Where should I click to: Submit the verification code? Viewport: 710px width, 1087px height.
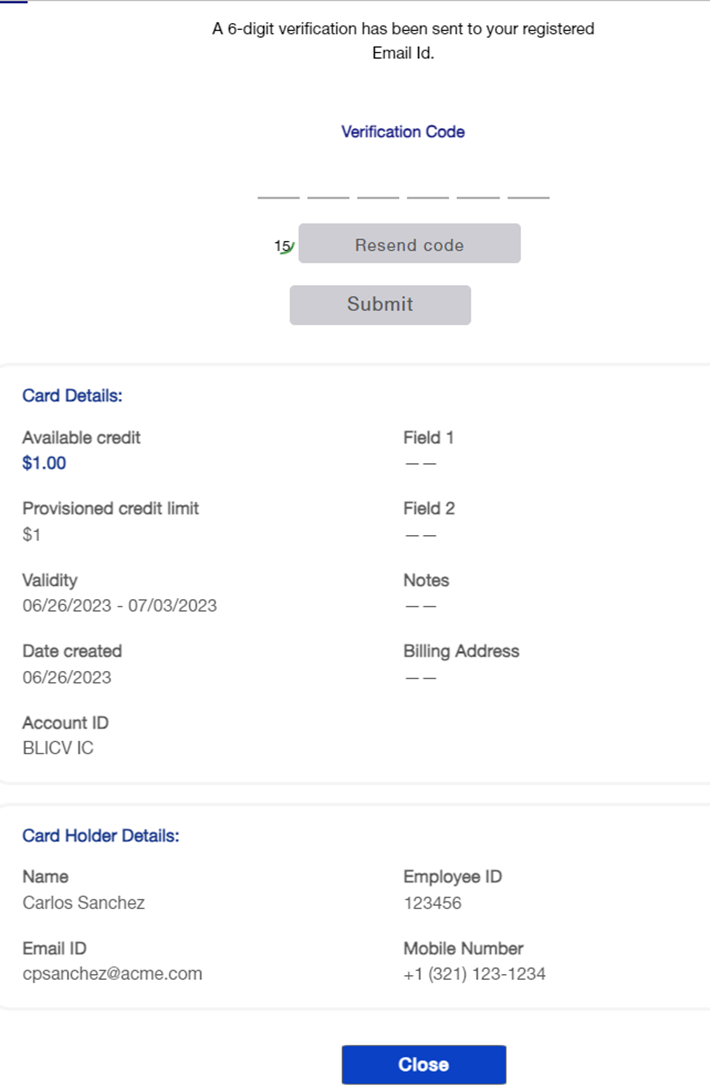tap(380, 305)
